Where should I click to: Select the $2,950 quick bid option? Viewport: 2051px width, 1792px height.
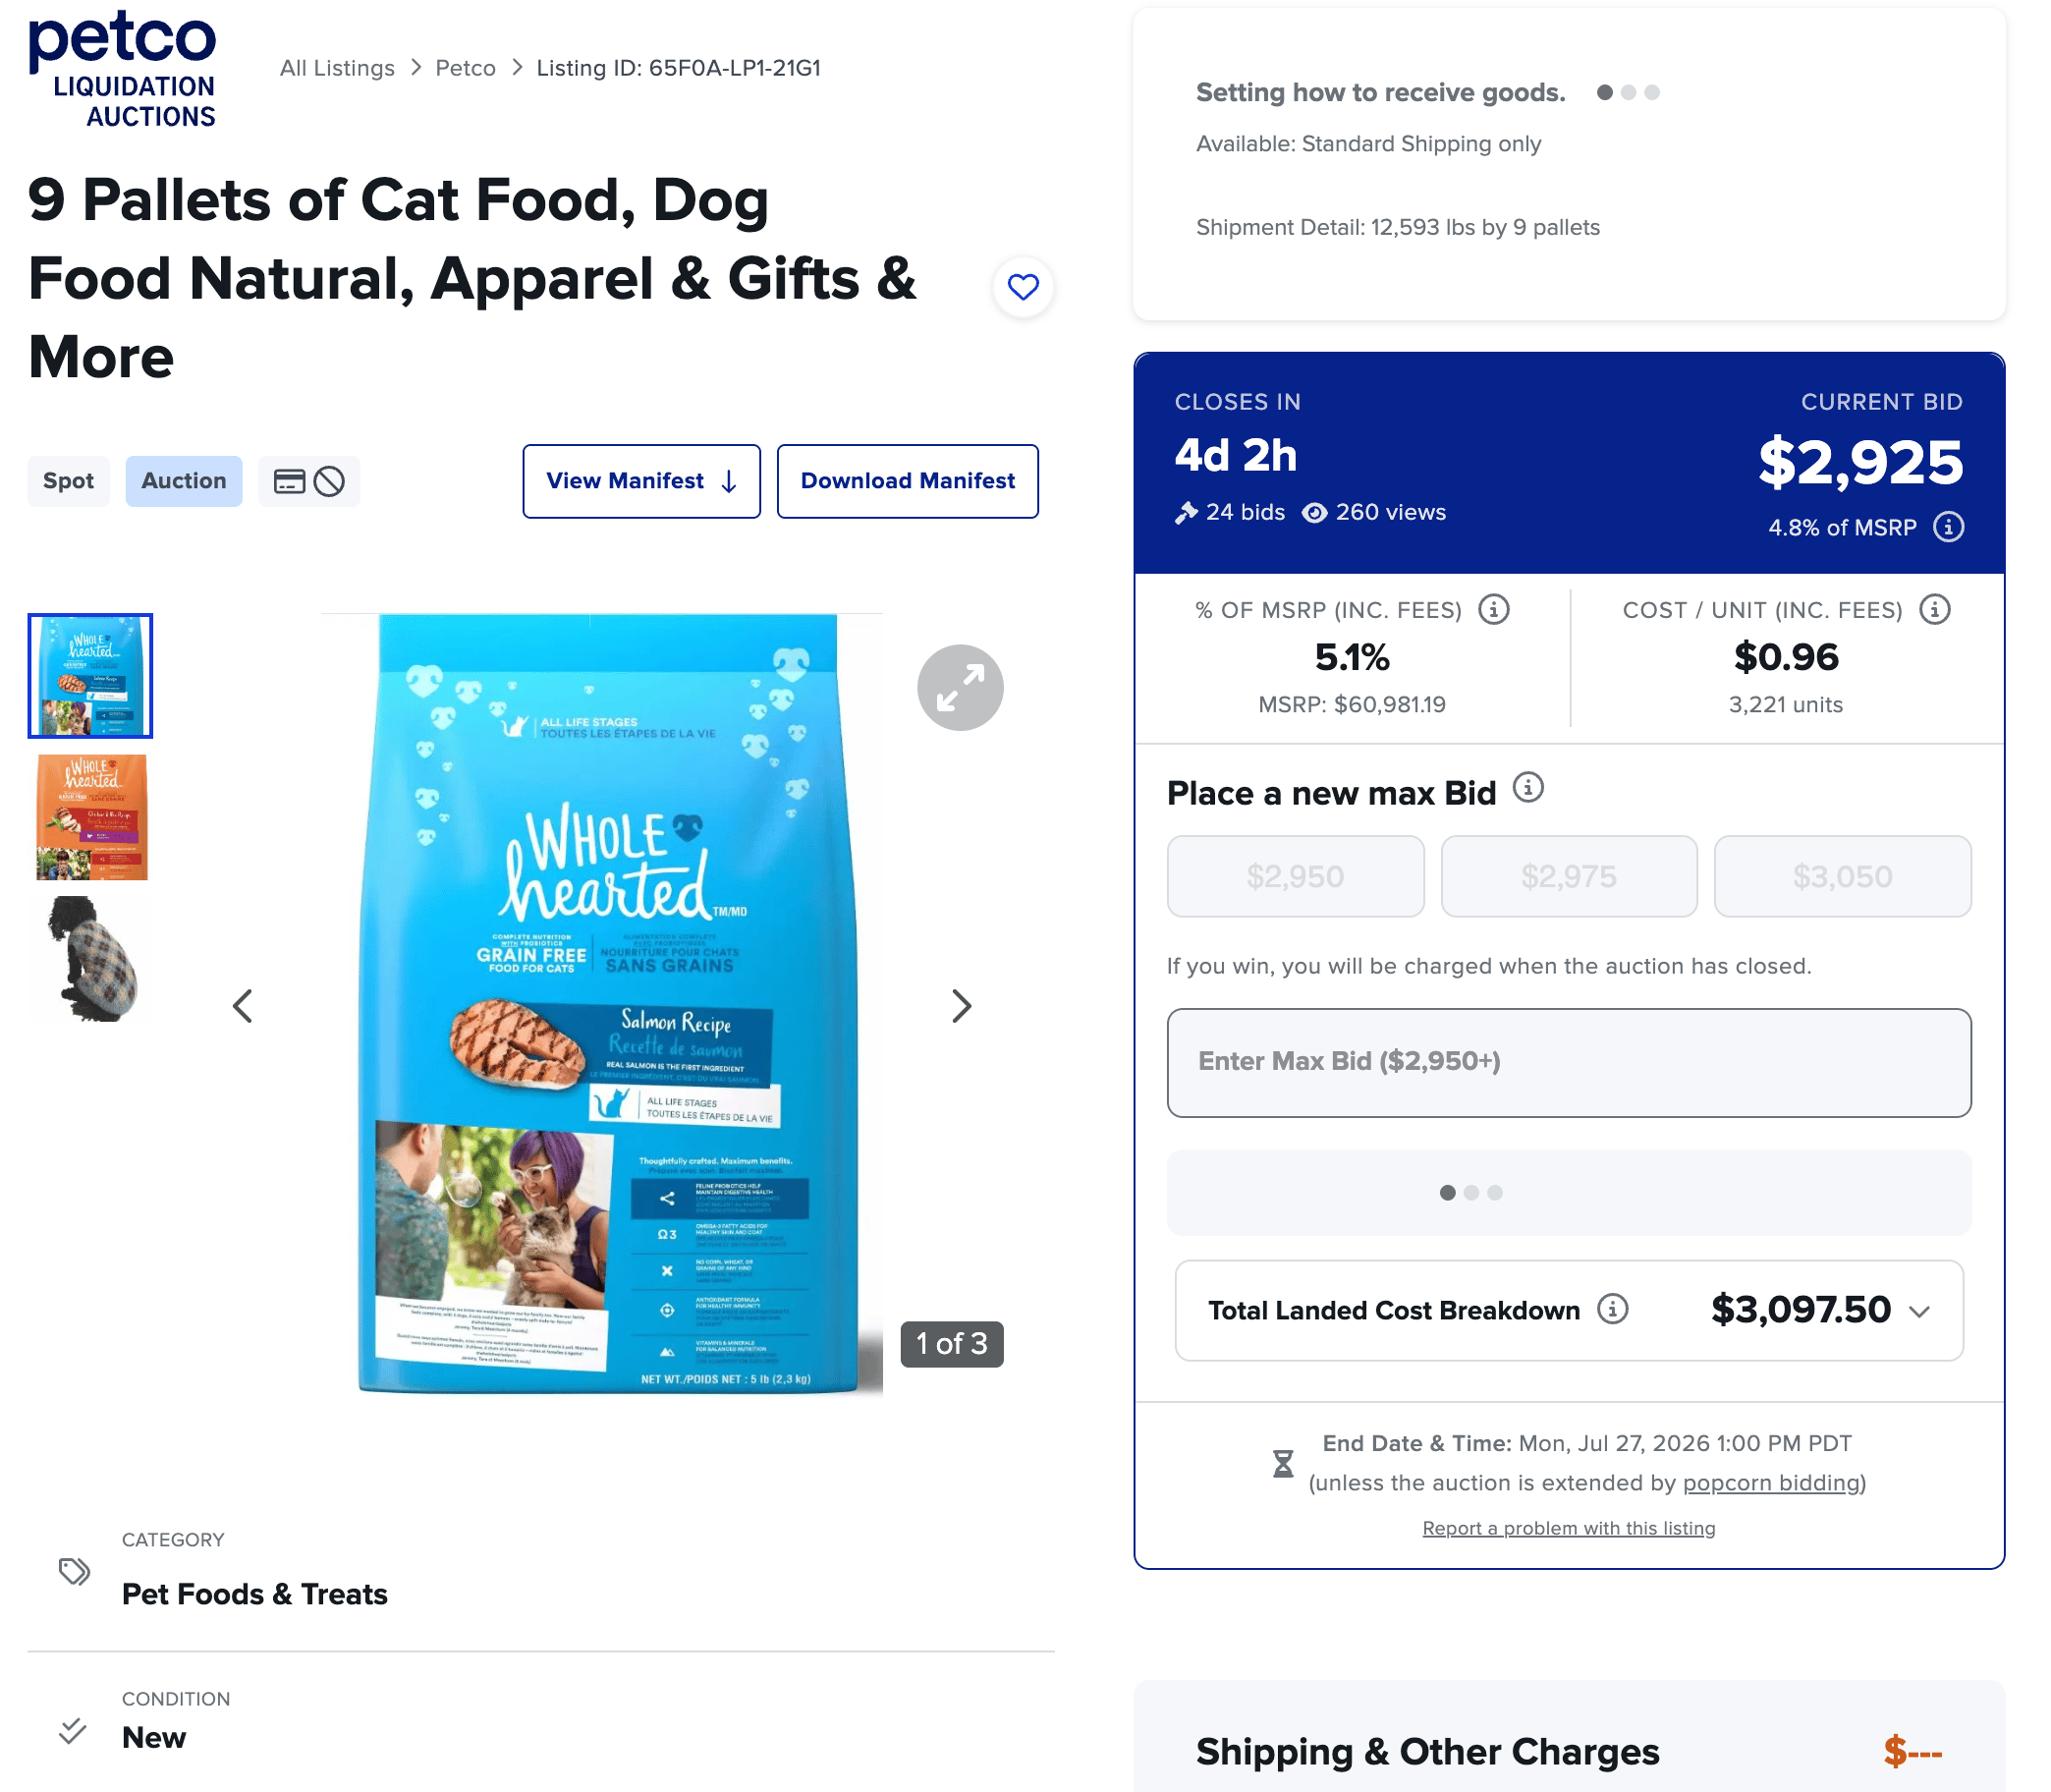coord(1295,876)
